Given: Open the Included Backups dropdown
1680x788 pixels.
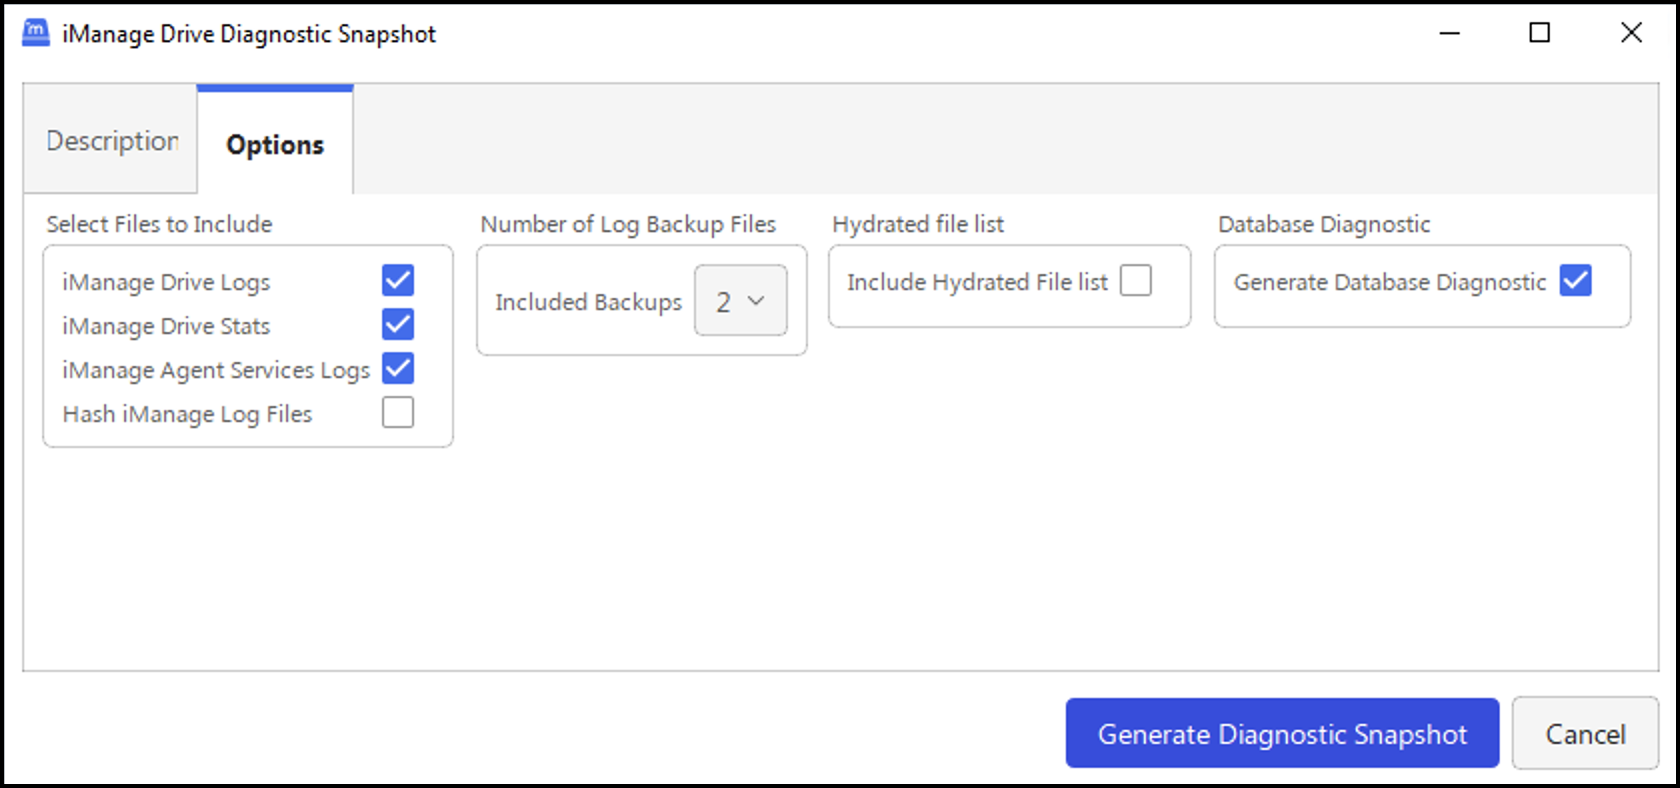Looking at the screenshot, I should [x=741, y=301].
